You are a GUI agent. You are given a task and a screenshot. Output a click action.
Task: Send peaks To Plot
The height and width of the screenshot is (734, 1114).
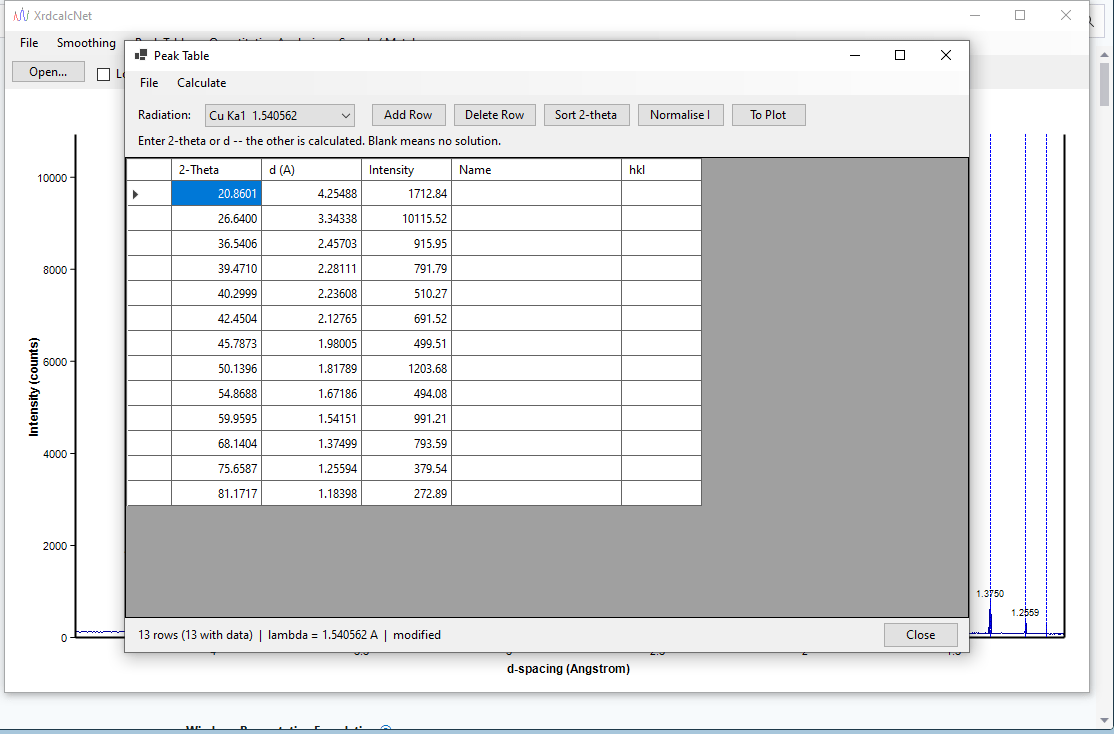tap(768, 115)
